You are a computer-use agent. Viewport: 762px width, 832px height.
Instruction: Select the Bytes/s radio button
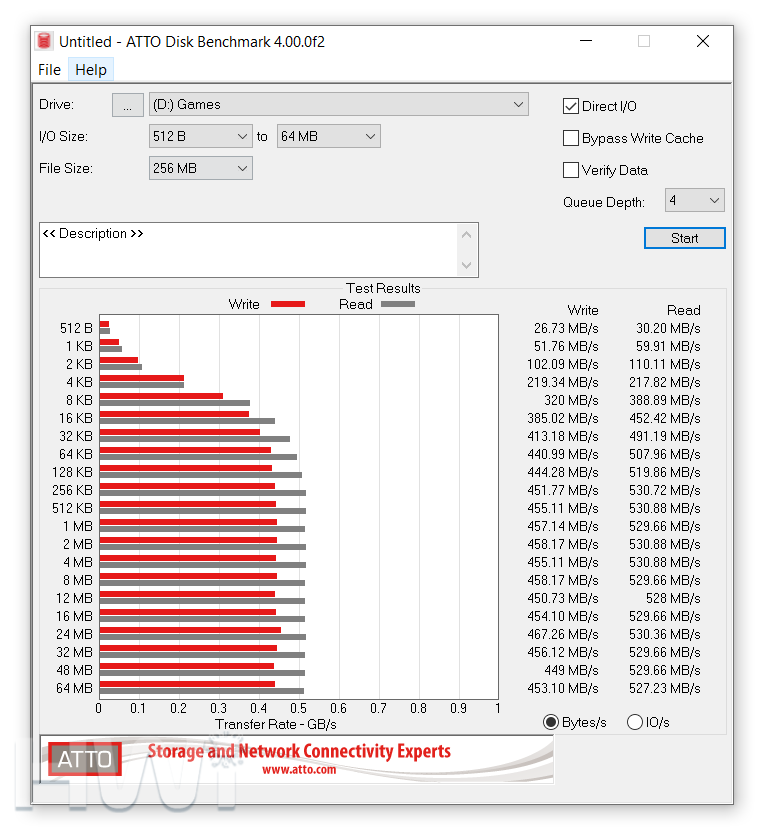[x=551, y=722]
